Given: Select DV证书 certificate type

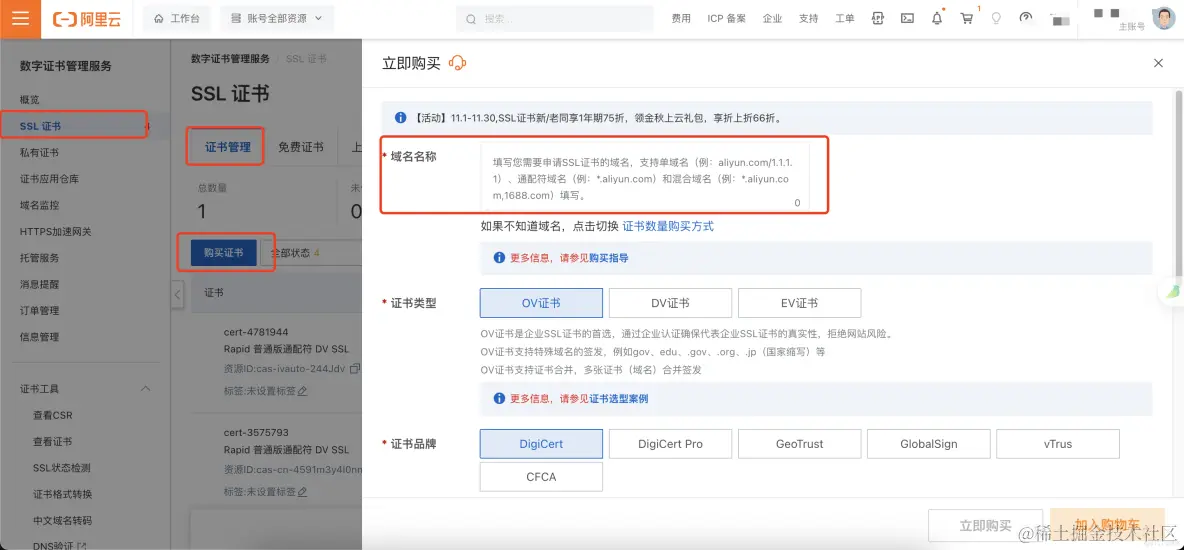Looking at the screenshot, I should click(671, 303).
